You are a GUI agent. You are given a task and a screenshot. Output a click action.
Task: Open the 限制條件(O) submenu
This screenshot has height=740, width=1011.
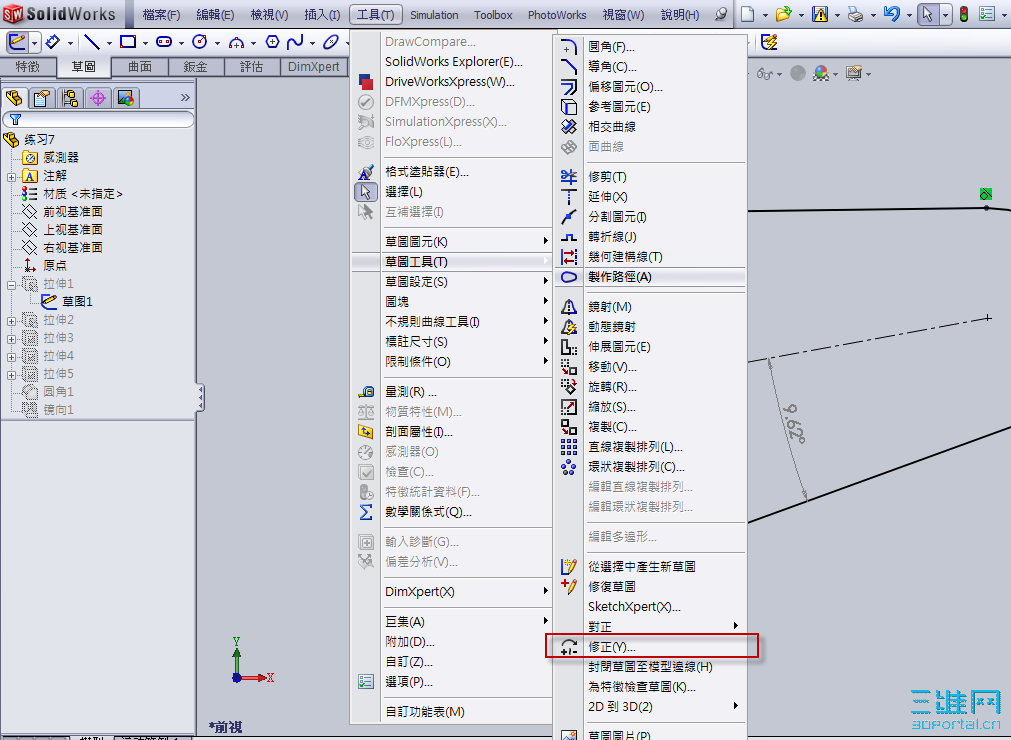pos(451,362)
